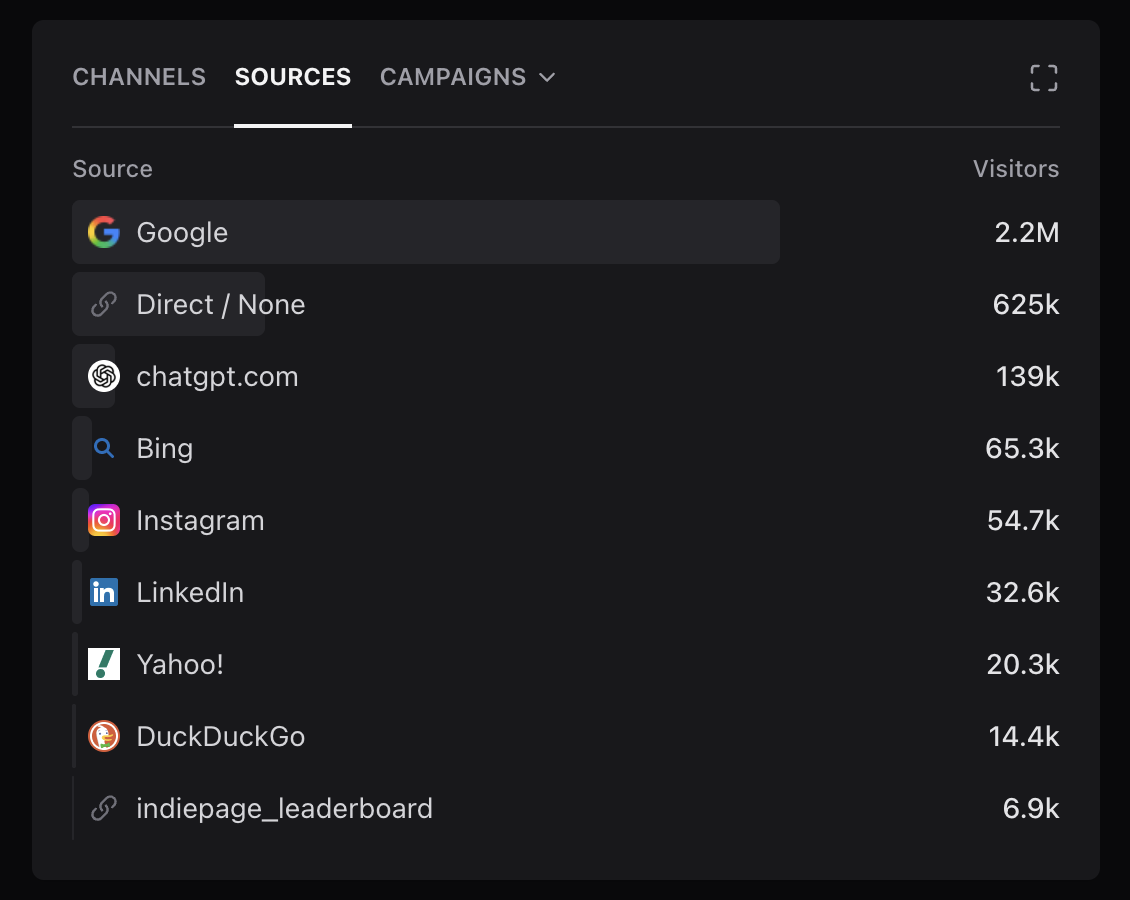The height and width of the screenshot is (900, 1130).
Task: Click the LinkedIn logo icon
Action: [104, 593]
